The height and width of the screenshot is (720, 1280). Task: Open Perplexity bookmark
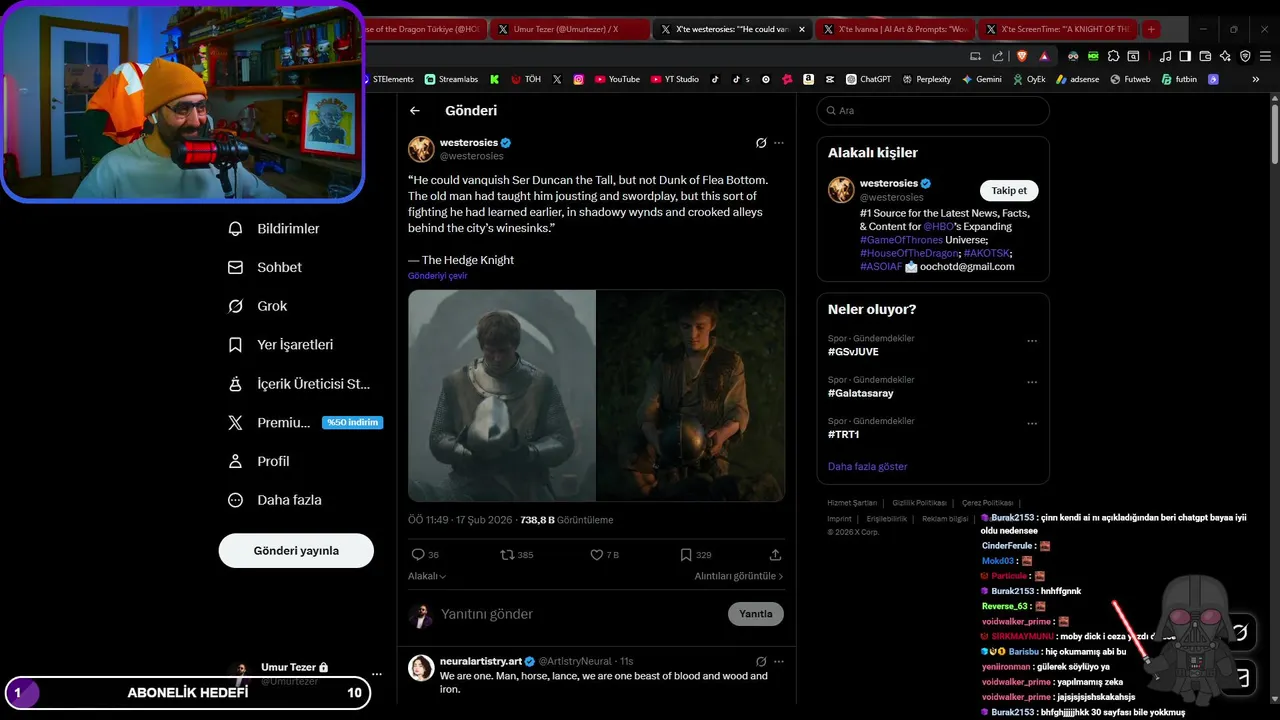[926, 79]
